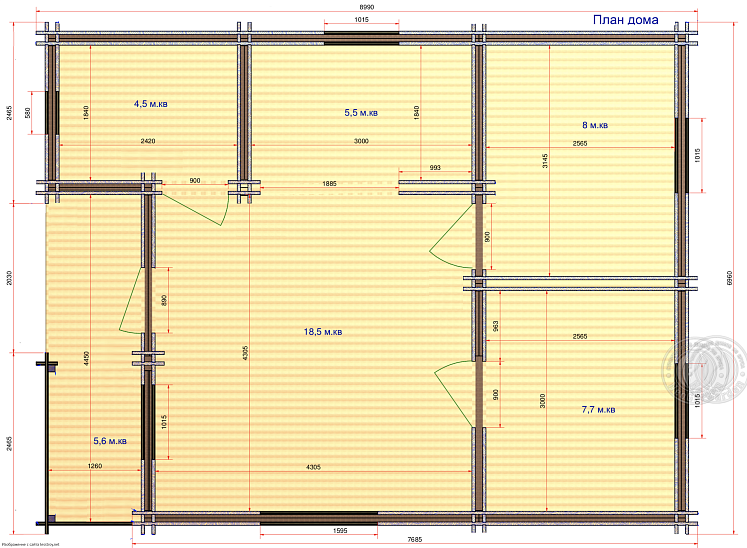The image size is (747, 548).
Task: Click the 8 м.кв room label
Action: tap(594, 126)
